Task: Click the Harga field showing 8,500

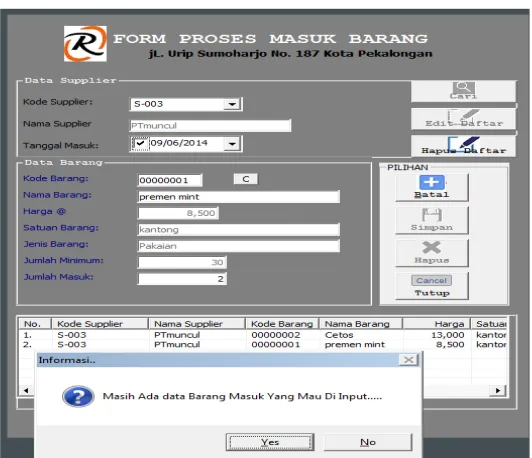Action: click(178, 213)
